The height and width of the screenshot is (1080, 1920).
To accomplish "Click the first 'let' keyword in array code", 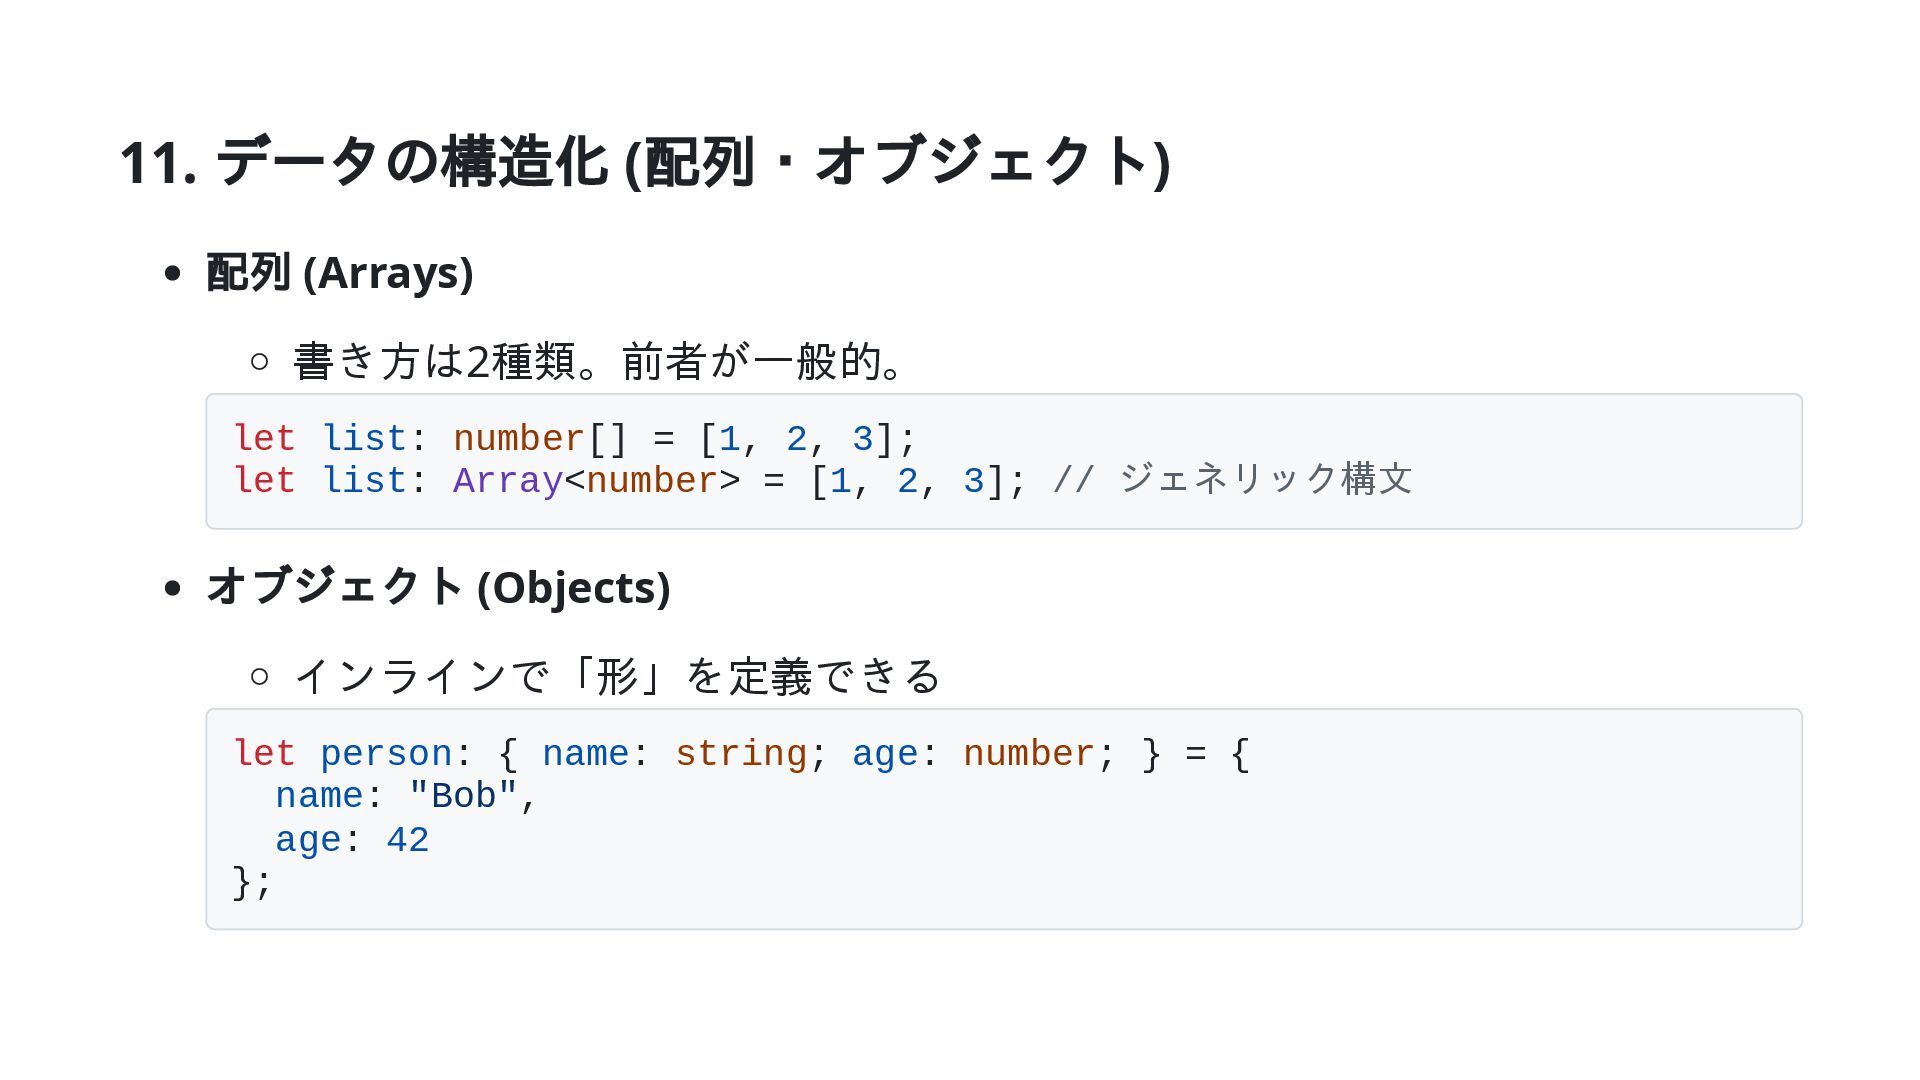I will [264, 439].
